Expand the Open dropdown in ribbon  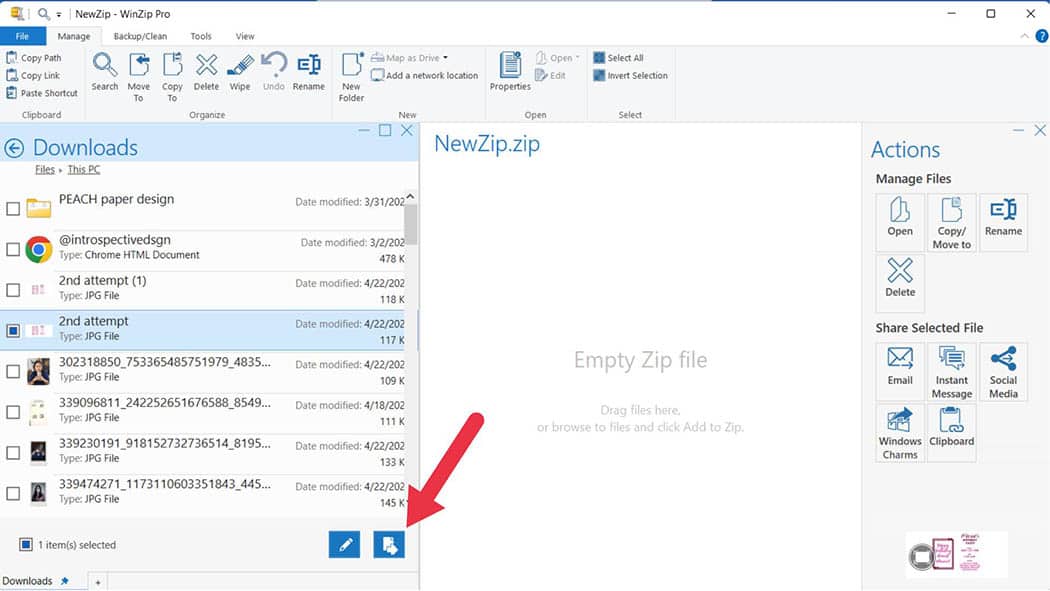coord(577,58)
